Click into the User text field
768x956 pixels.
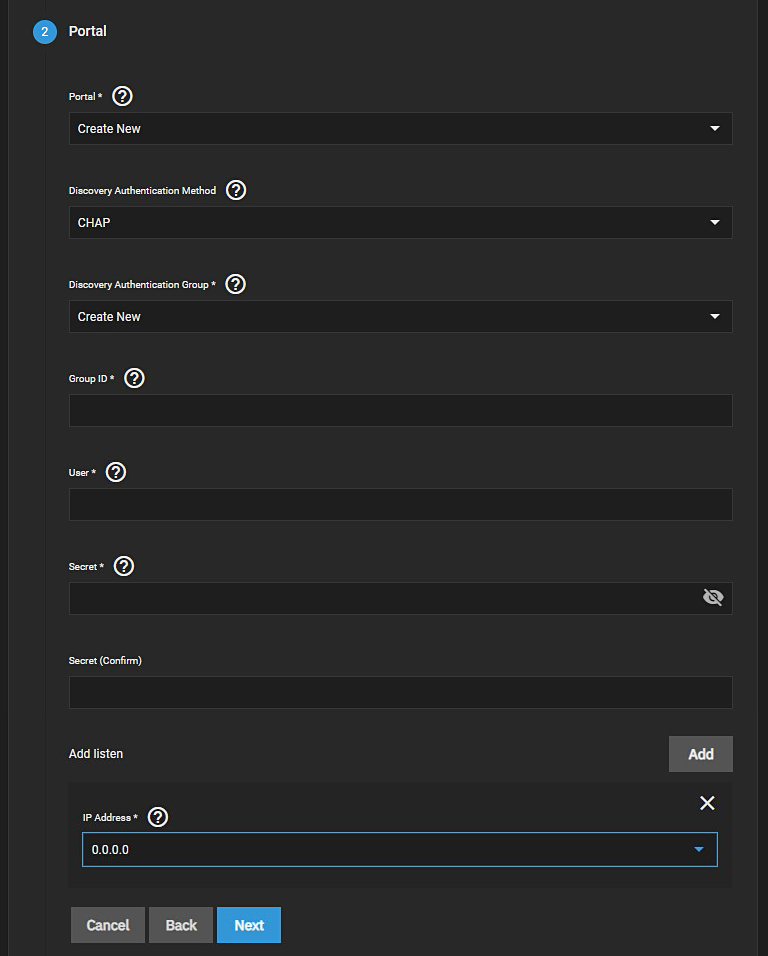[400, 505]
